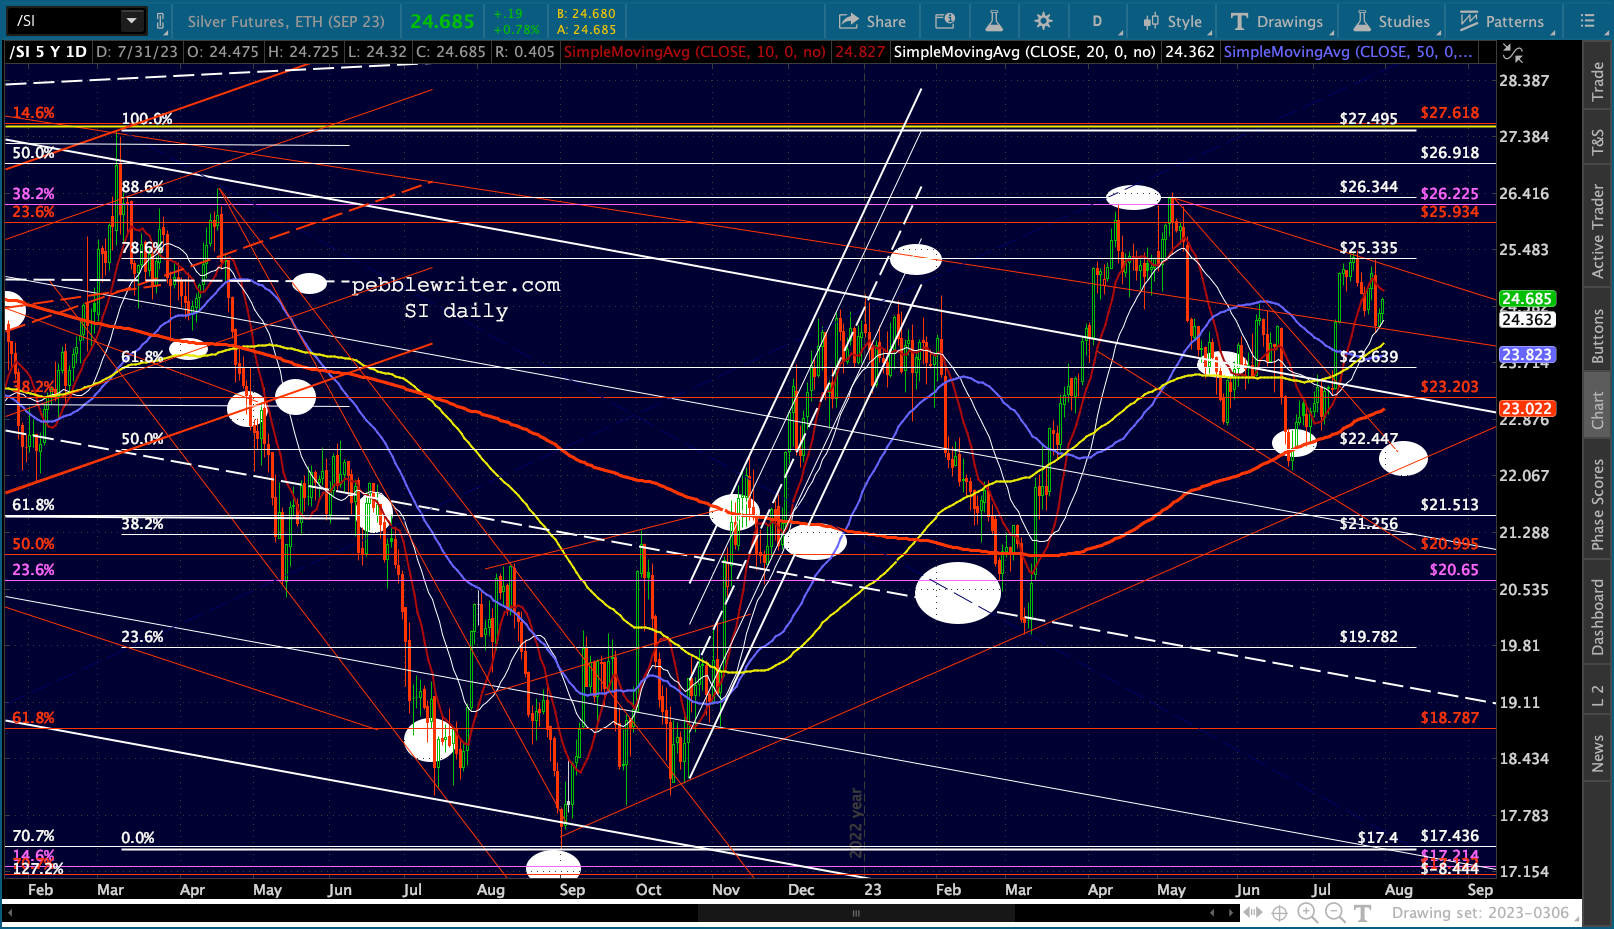Open the D timeframe dropdown
This screenshot has width=1614, height=929.
pos(1099,21)
